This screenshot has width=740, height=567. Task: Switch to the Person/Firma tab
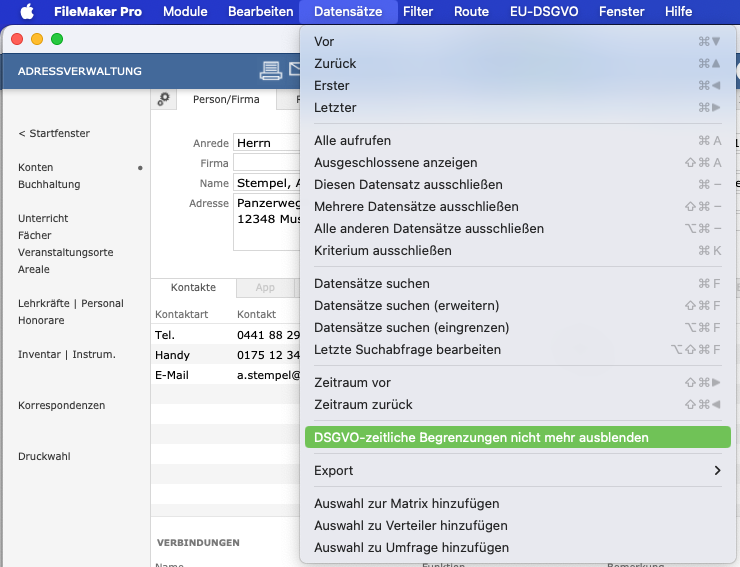click(226, 100)
